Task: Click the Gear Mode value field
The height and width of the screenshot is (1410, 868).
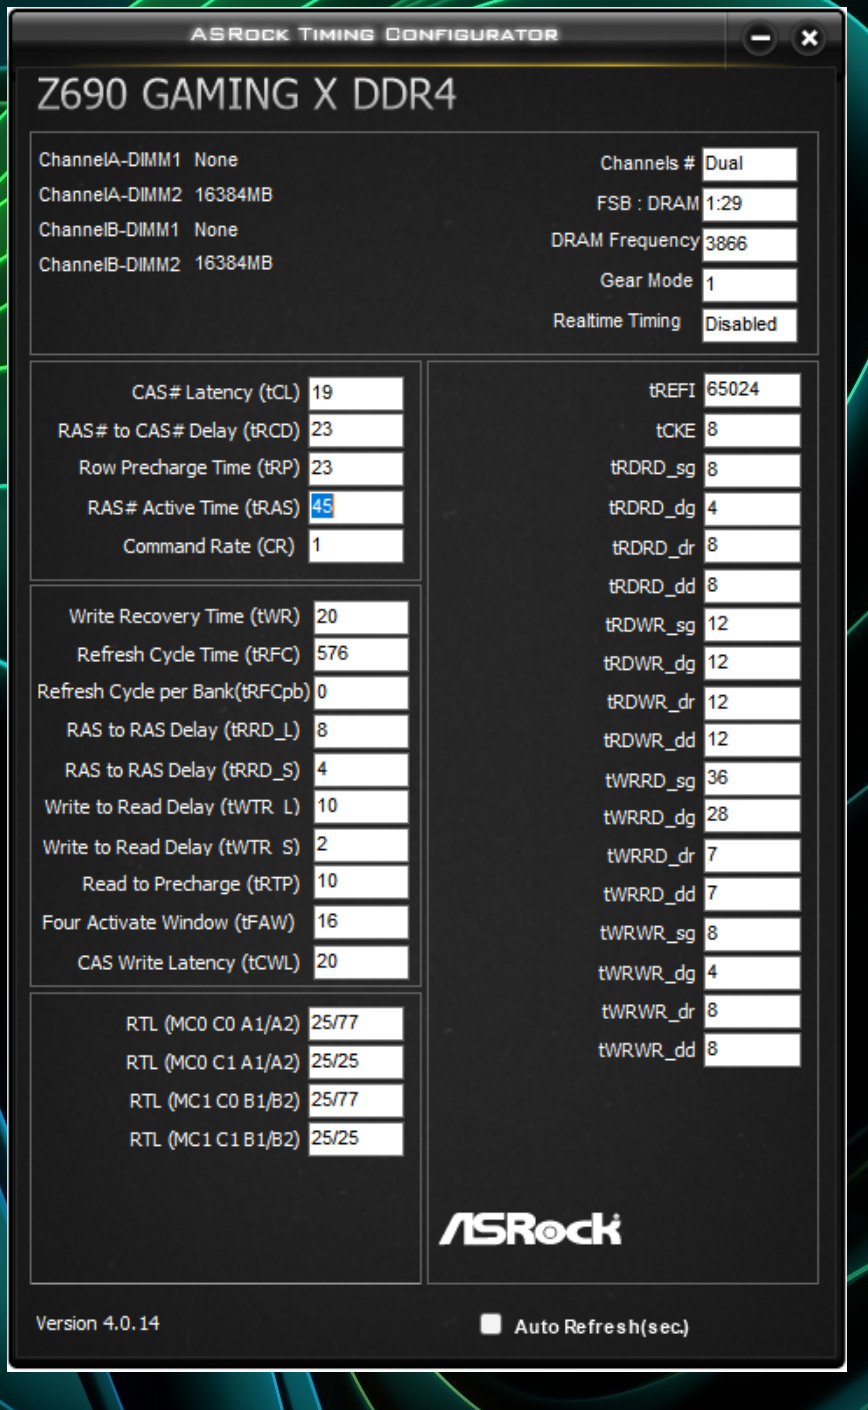Action: click(x=750, y=284)
